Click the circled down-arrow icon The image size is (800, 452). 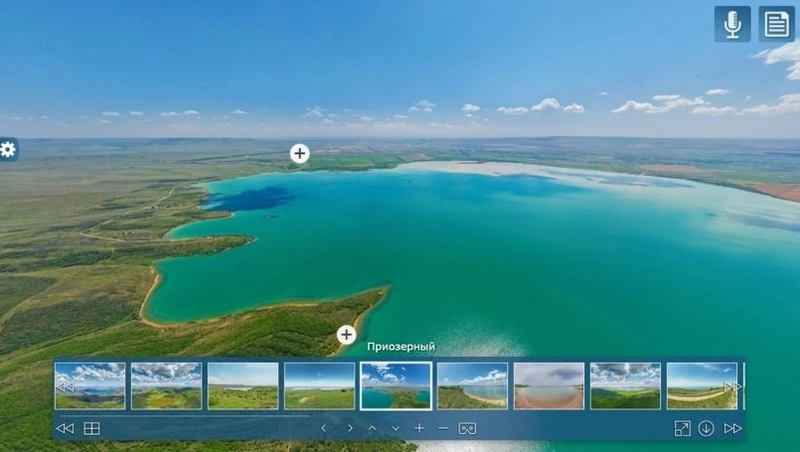coord(706,429)
